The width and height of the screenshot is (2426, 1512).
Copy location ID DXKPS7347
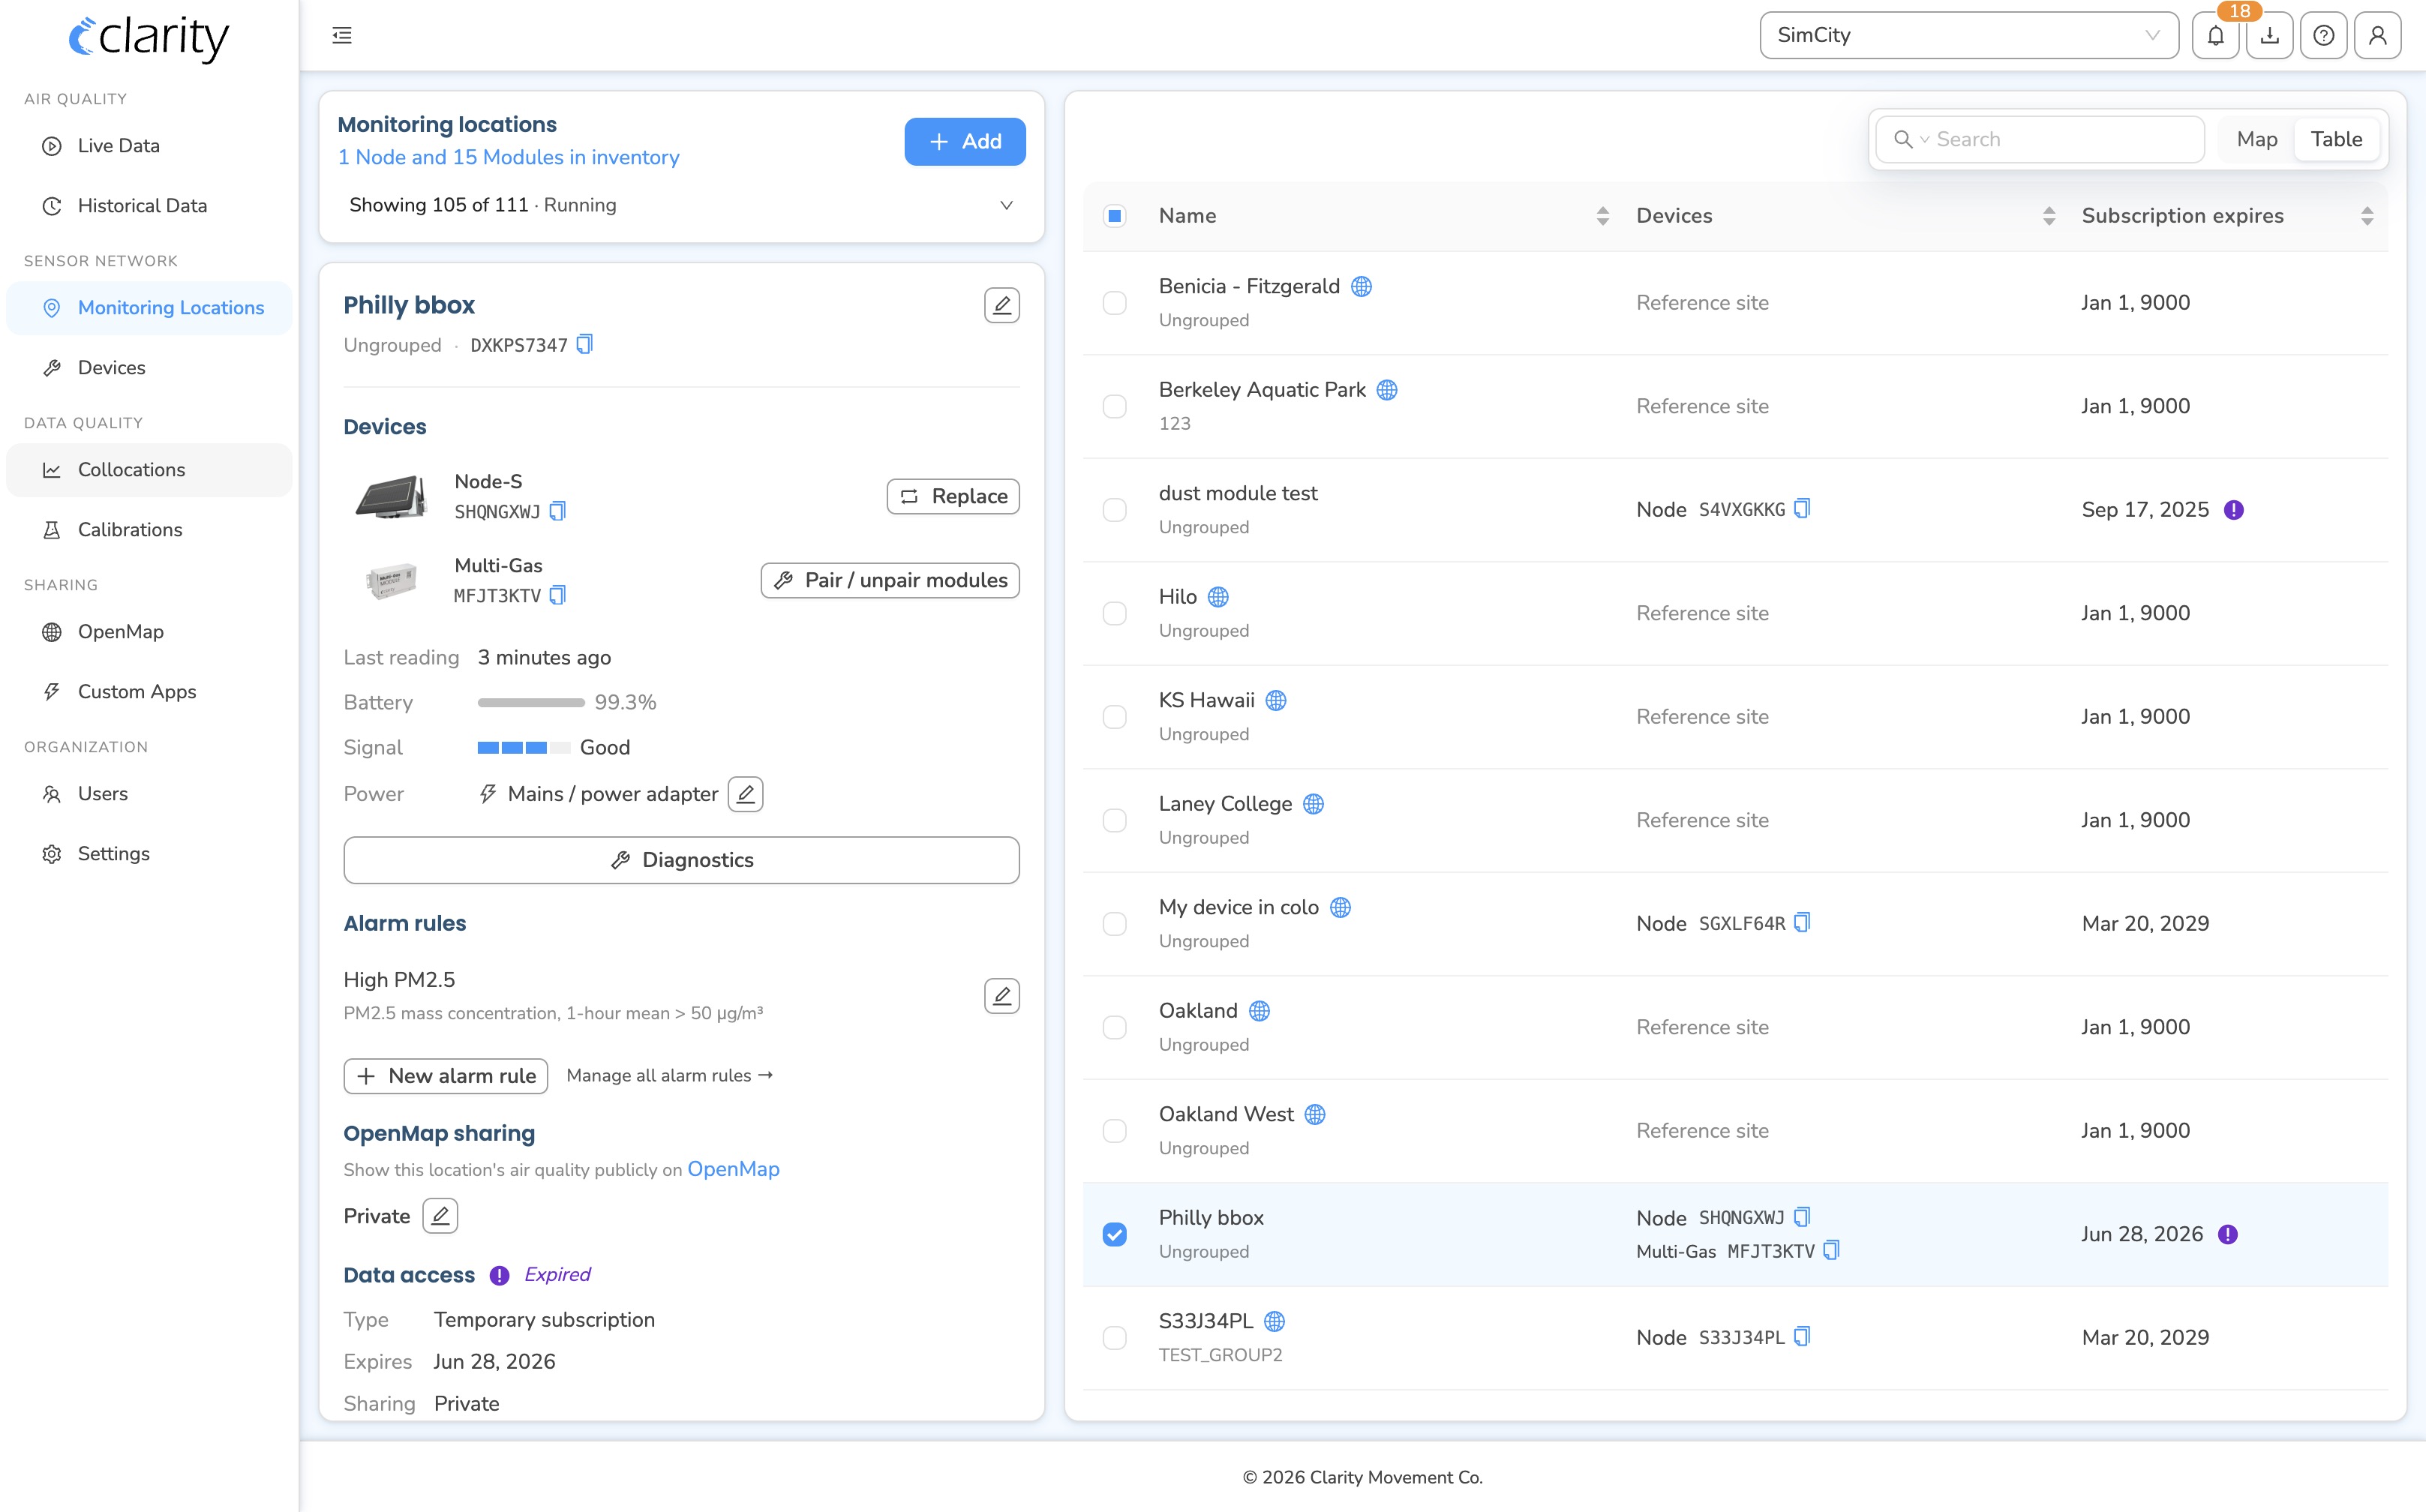[585, 344]
